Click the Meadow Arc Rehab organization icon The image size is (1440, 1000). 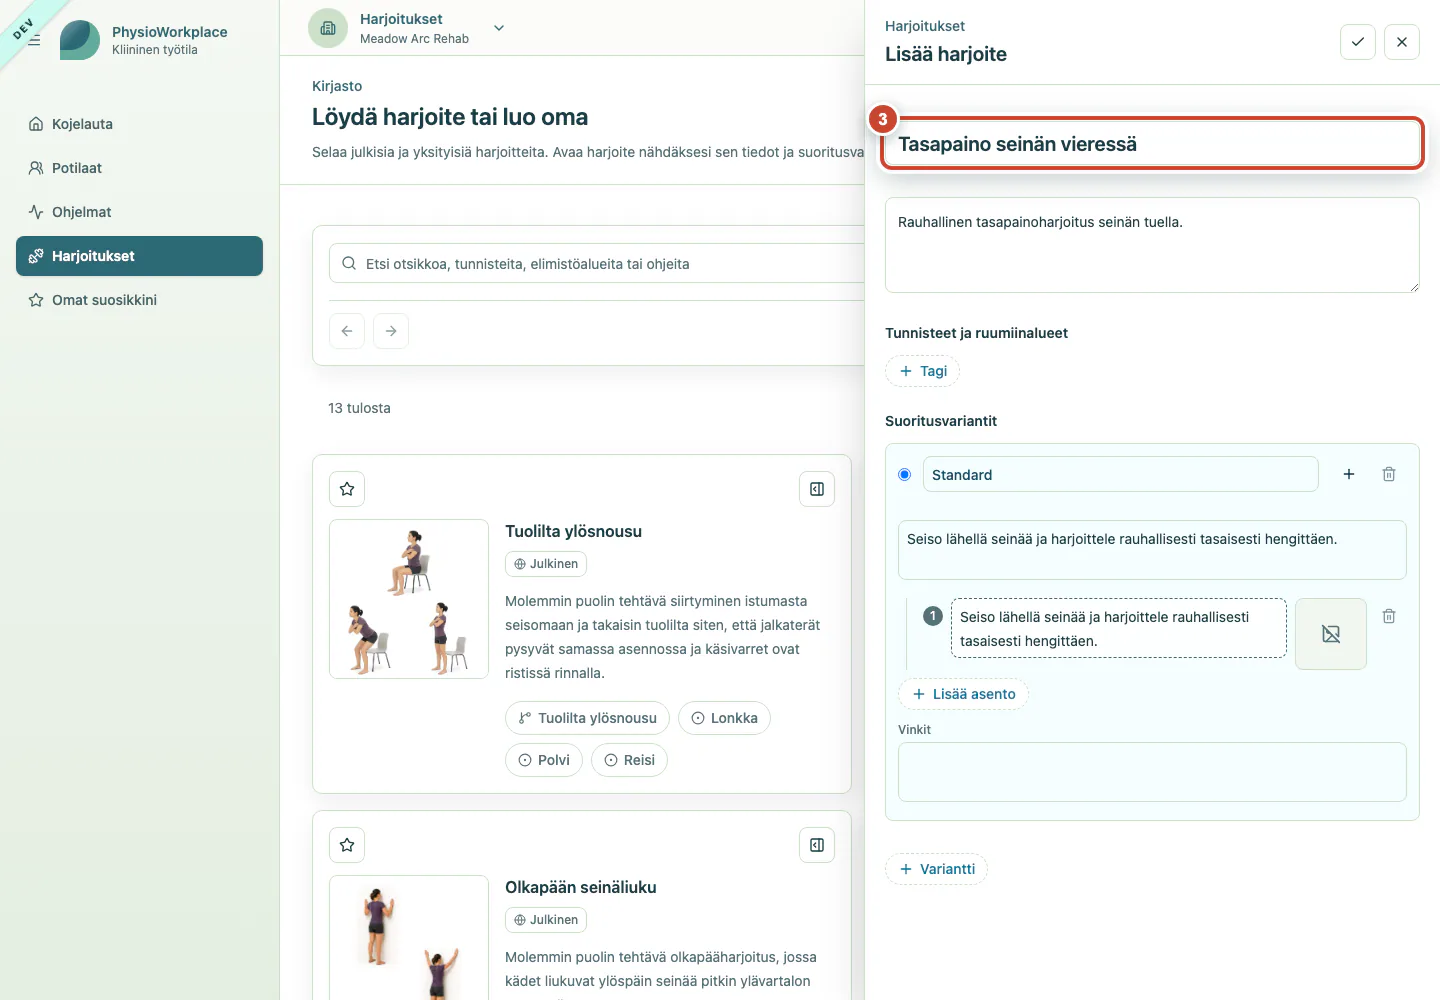click(x=328, y=28)
